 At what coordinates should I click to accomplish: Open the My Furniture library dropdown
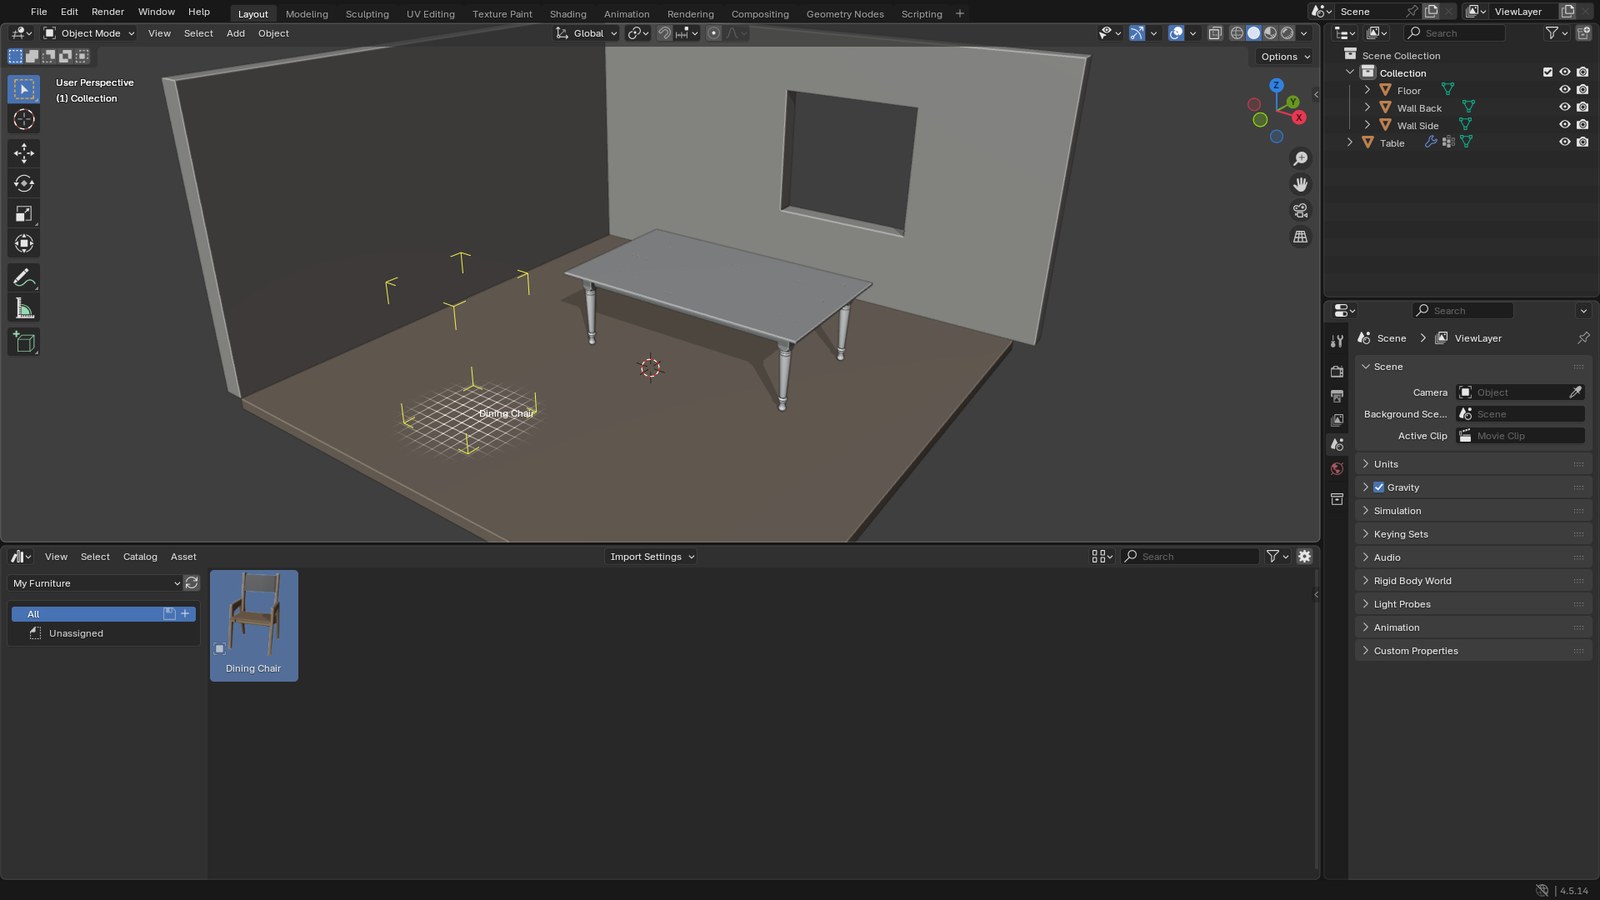point(96,583)
